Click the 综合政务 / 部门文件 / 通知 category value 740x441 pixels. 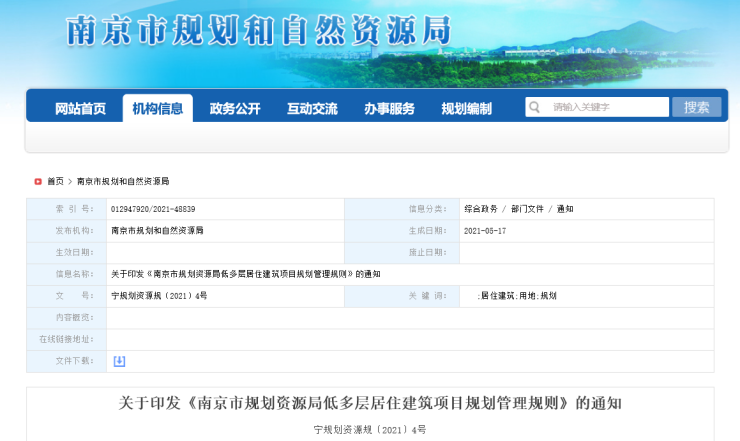[518, 209]
